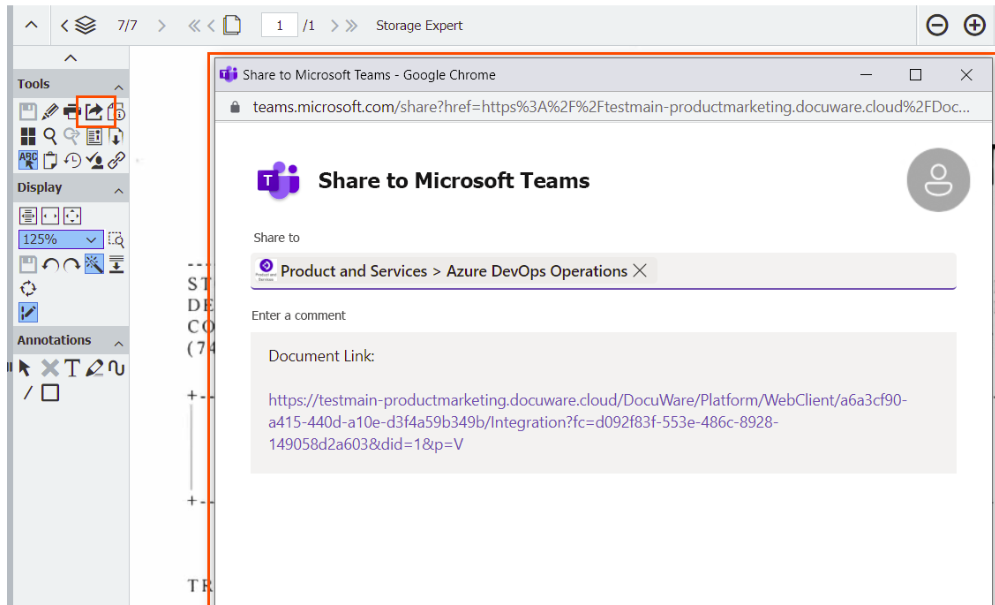Image resolution: width=995 pixels, height=605 pixels.
Task: Remove the Azure DevOps Operations share target
Action: pos(639,270)
